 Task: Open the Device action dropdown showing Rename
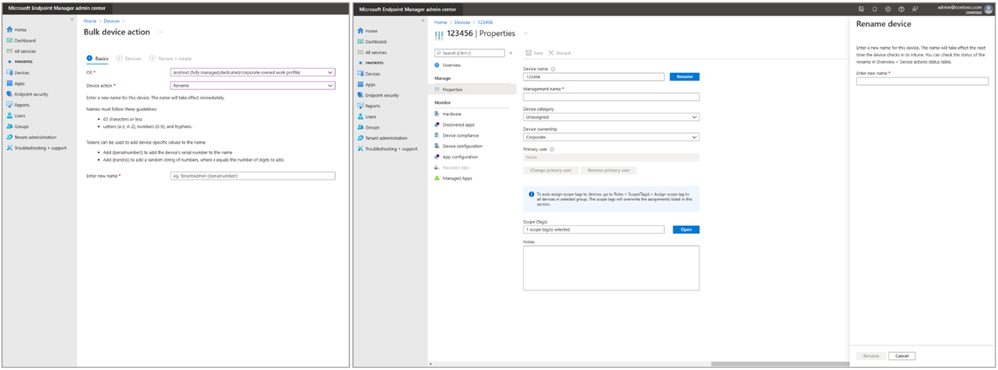253,85
